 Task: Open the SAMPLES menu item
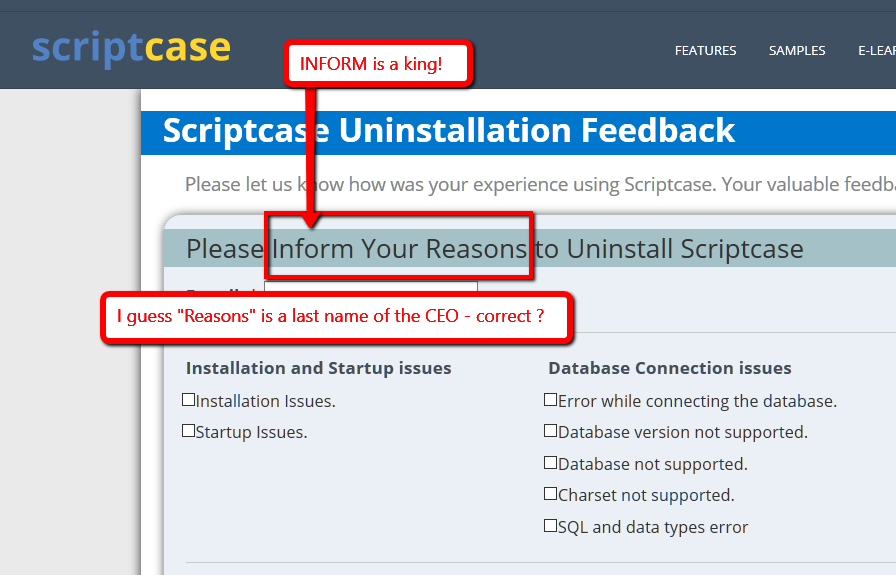797,51
